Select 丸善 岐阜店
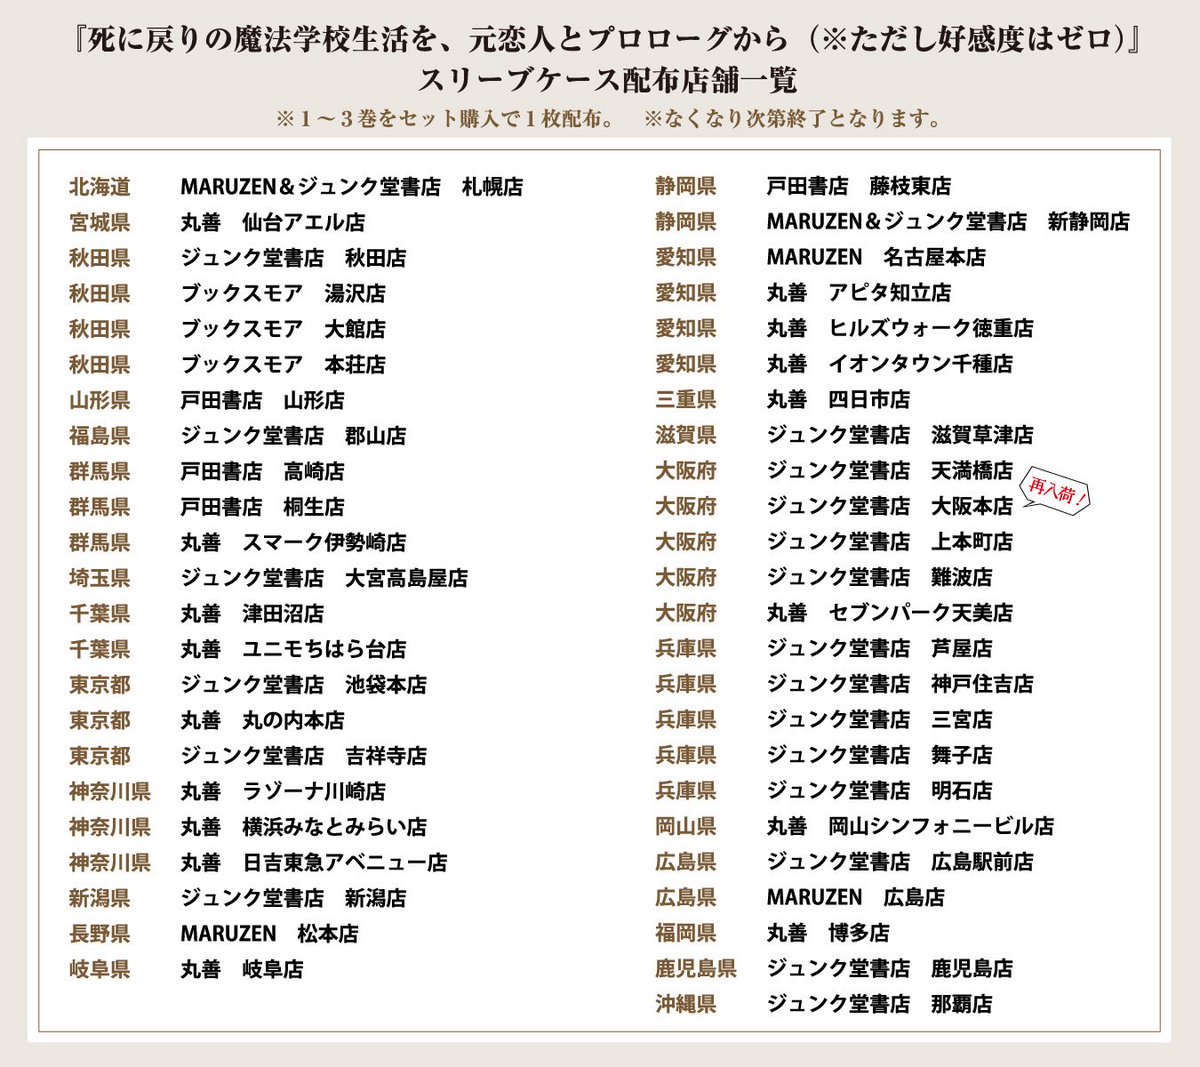 coord(242,969)
